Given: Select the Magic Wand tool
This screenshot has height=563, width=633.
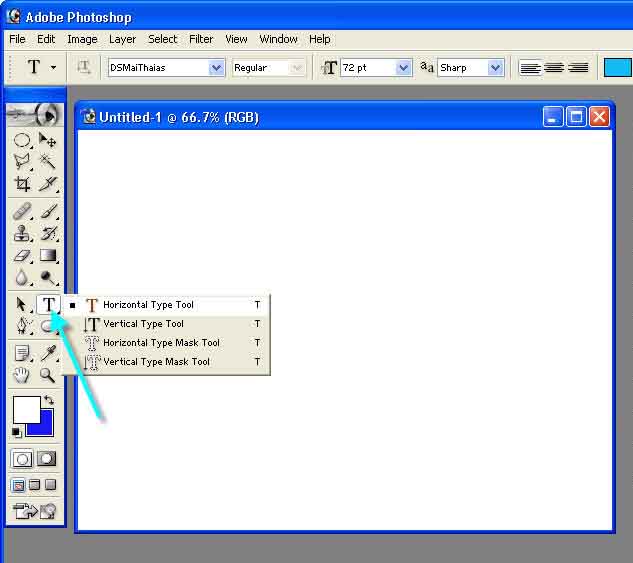Looking at the screenshot, I should [48, 162].
